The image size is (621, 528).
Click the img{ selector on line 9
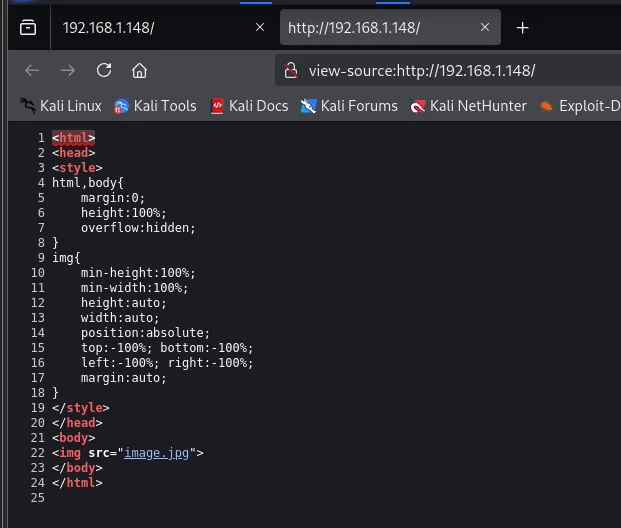coord(66,258)
